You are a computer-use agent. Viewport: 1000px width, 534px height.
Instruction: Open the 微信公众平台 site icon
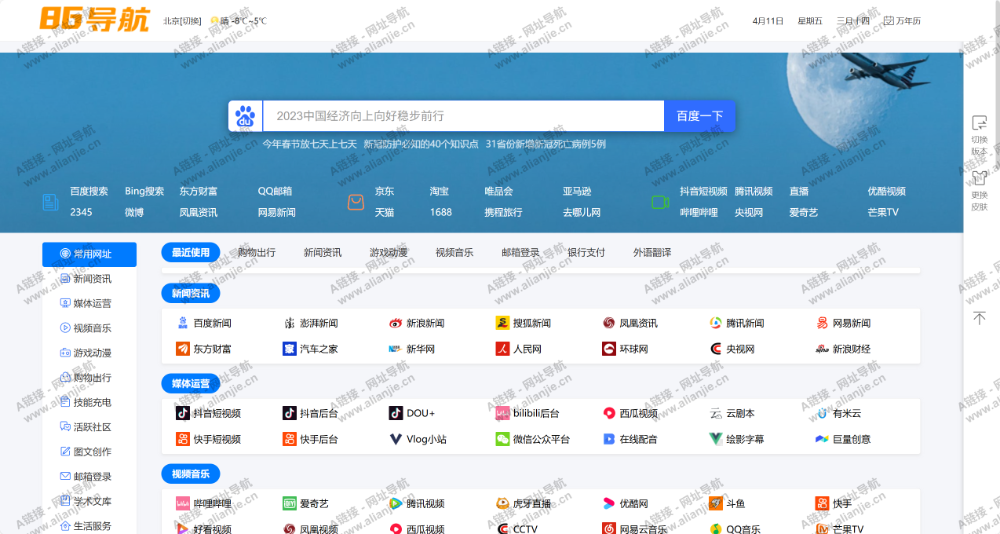(503, 439)
